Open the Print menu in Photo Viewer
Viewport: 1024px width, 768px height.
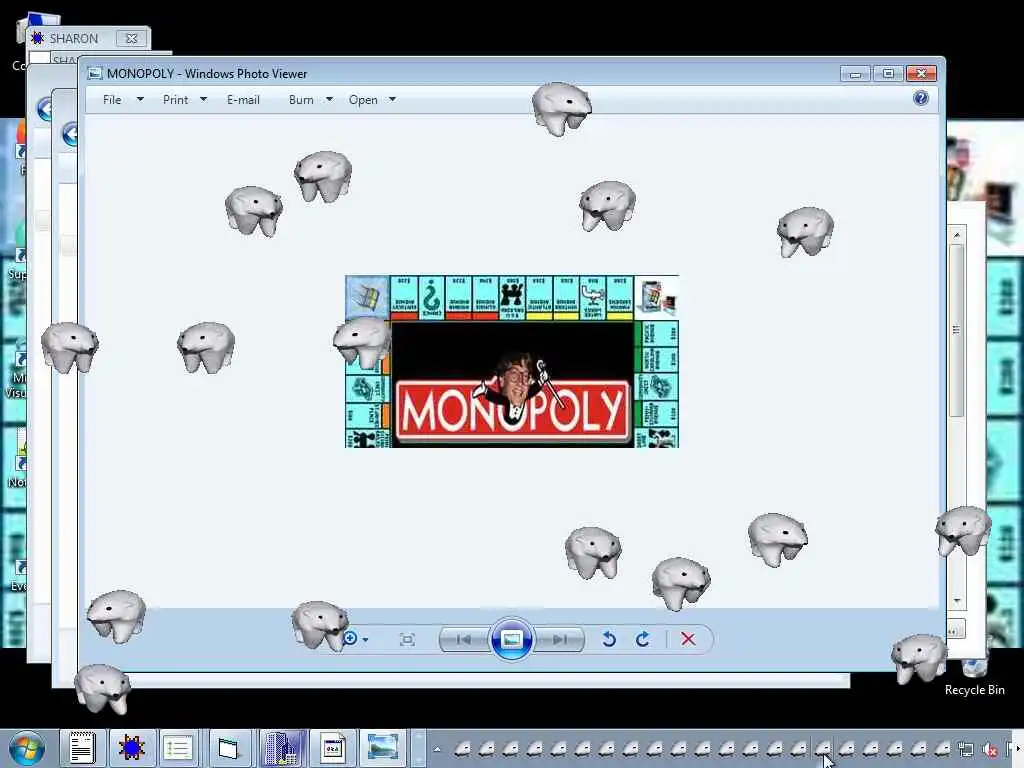point(184,100)
